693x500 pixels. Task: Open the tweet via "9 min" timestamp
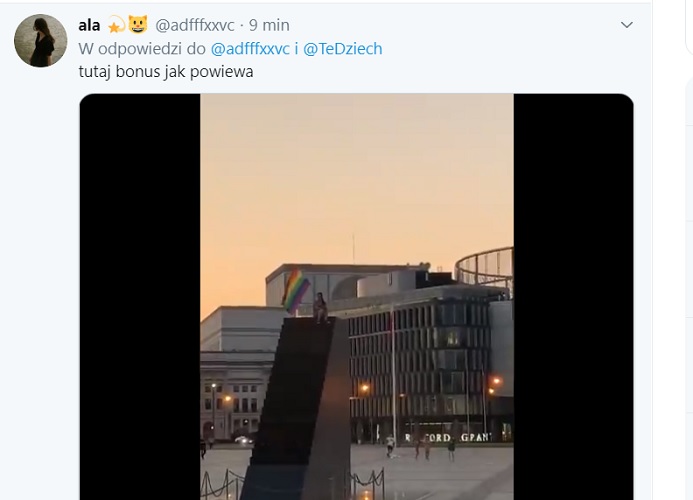[x=269, y=25]
